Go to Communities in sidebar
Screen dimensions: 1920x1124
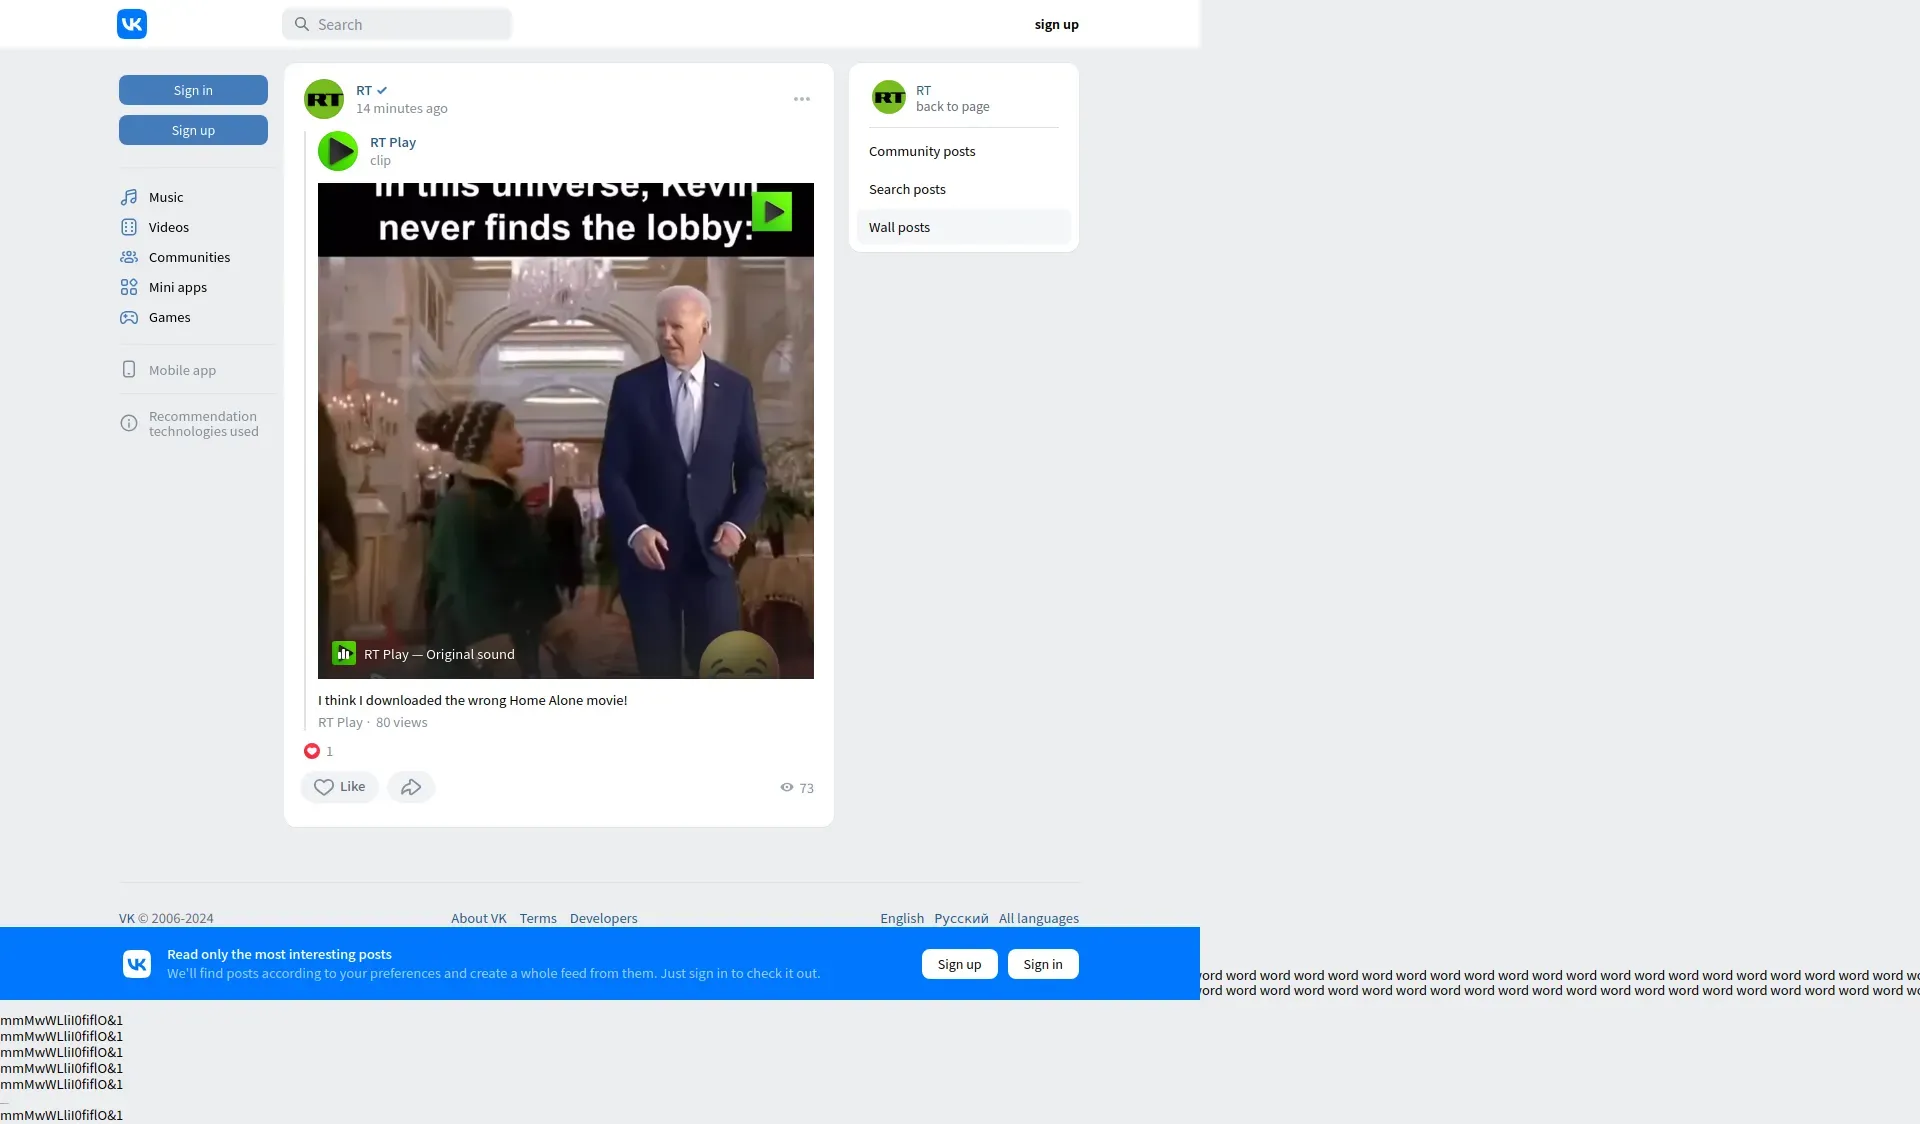(x=188, y=257)
